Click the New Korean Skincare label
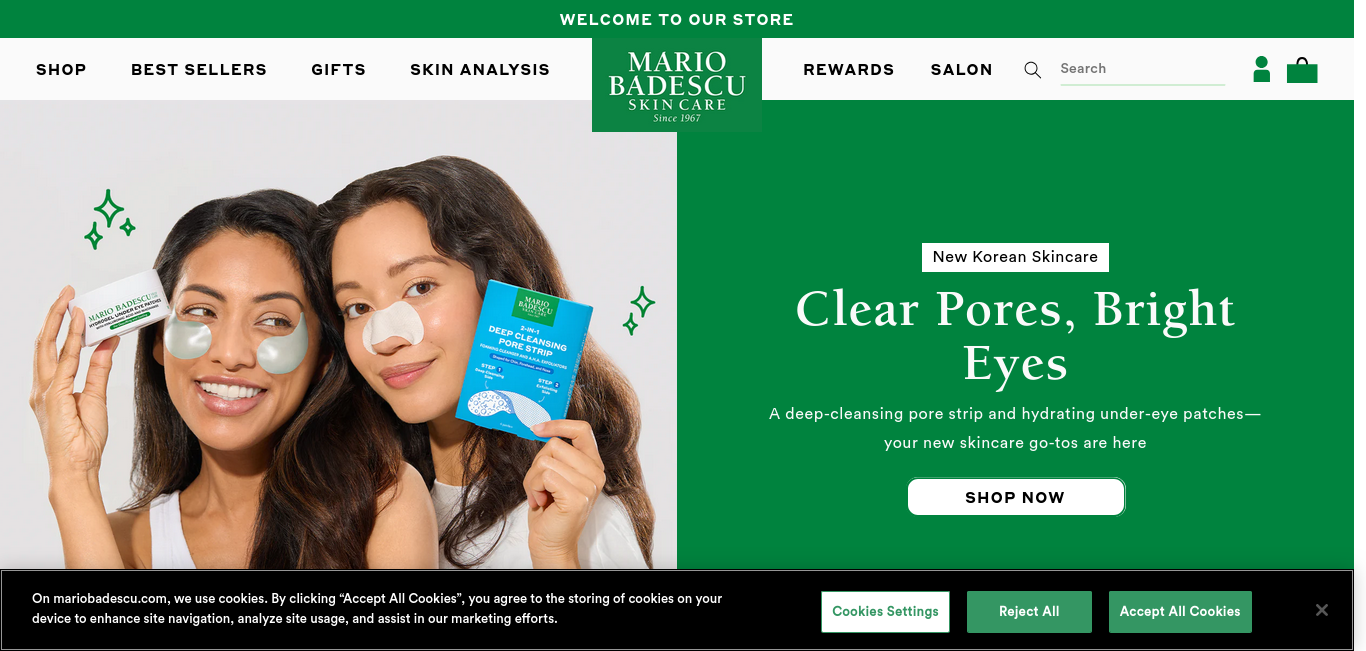This screenshot has width=1366, height=651. pyautogui.click(x=1015, y=257)
